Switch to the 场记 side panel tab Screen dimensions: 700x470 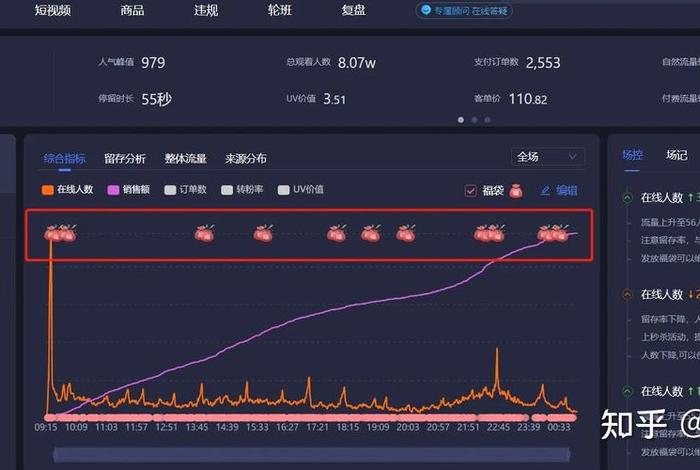[x=677, y=155]
